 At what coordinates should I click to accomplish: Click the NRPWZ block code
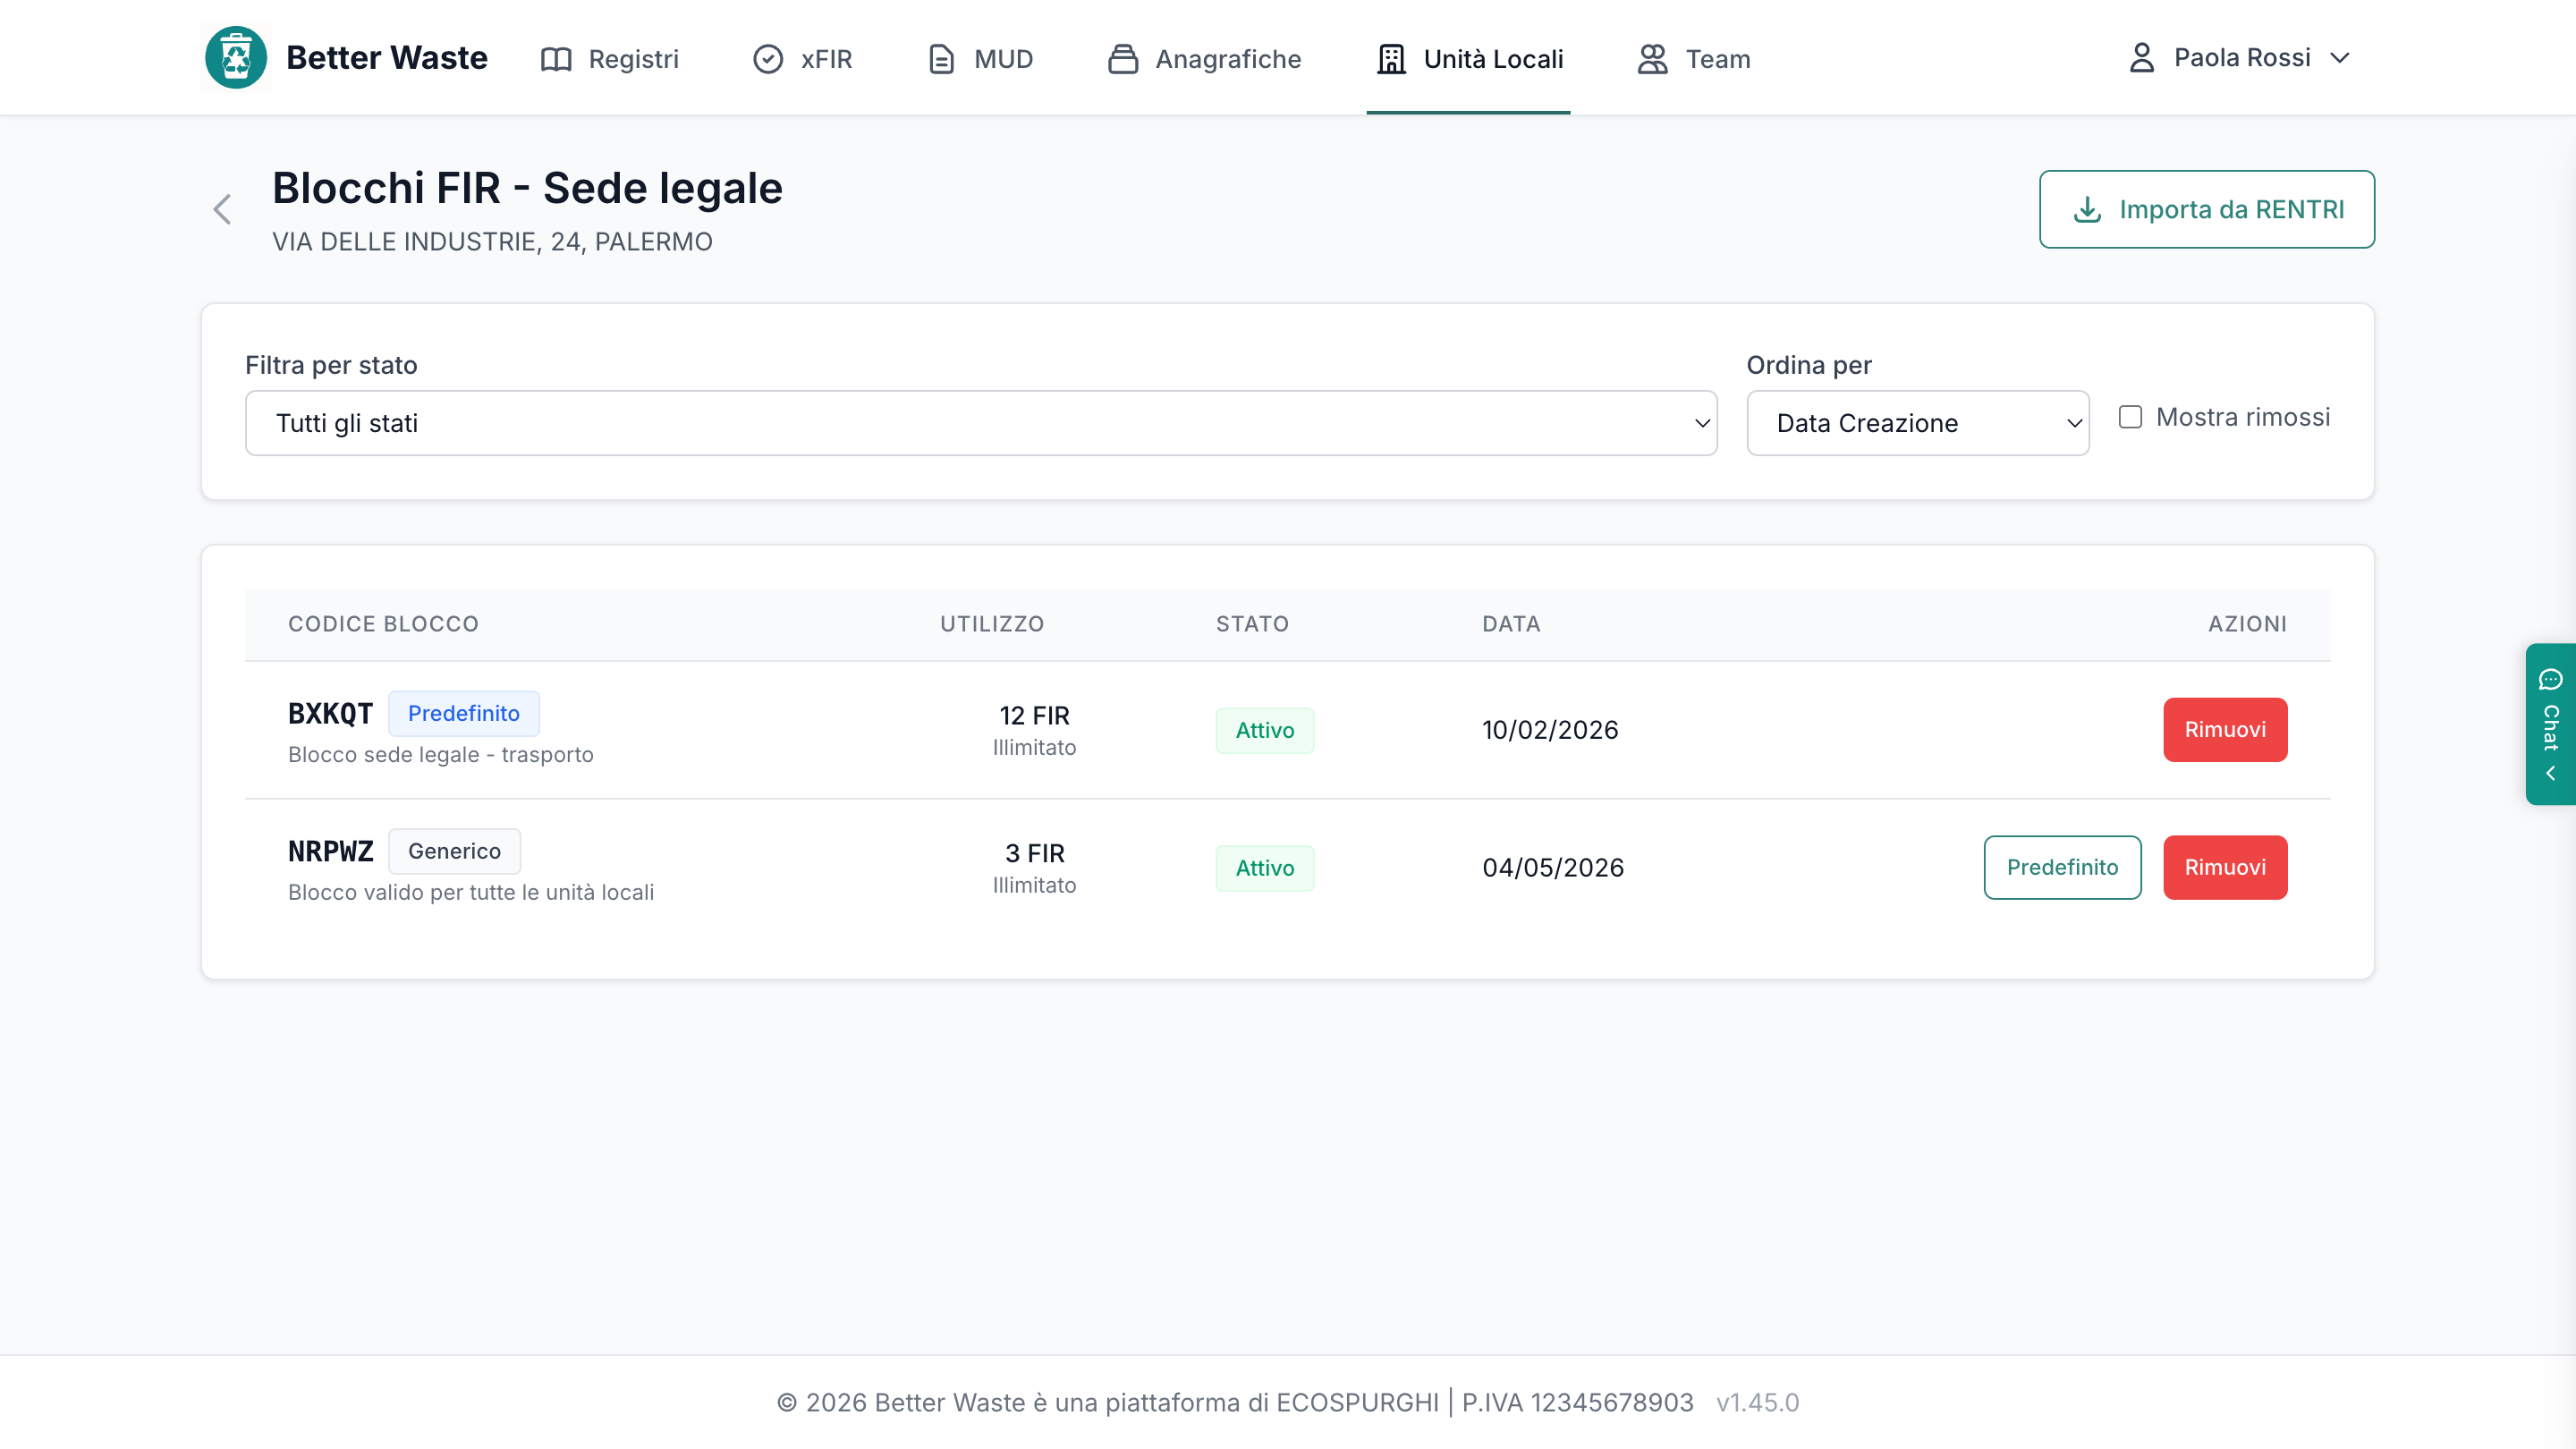(x=330, y=851)
